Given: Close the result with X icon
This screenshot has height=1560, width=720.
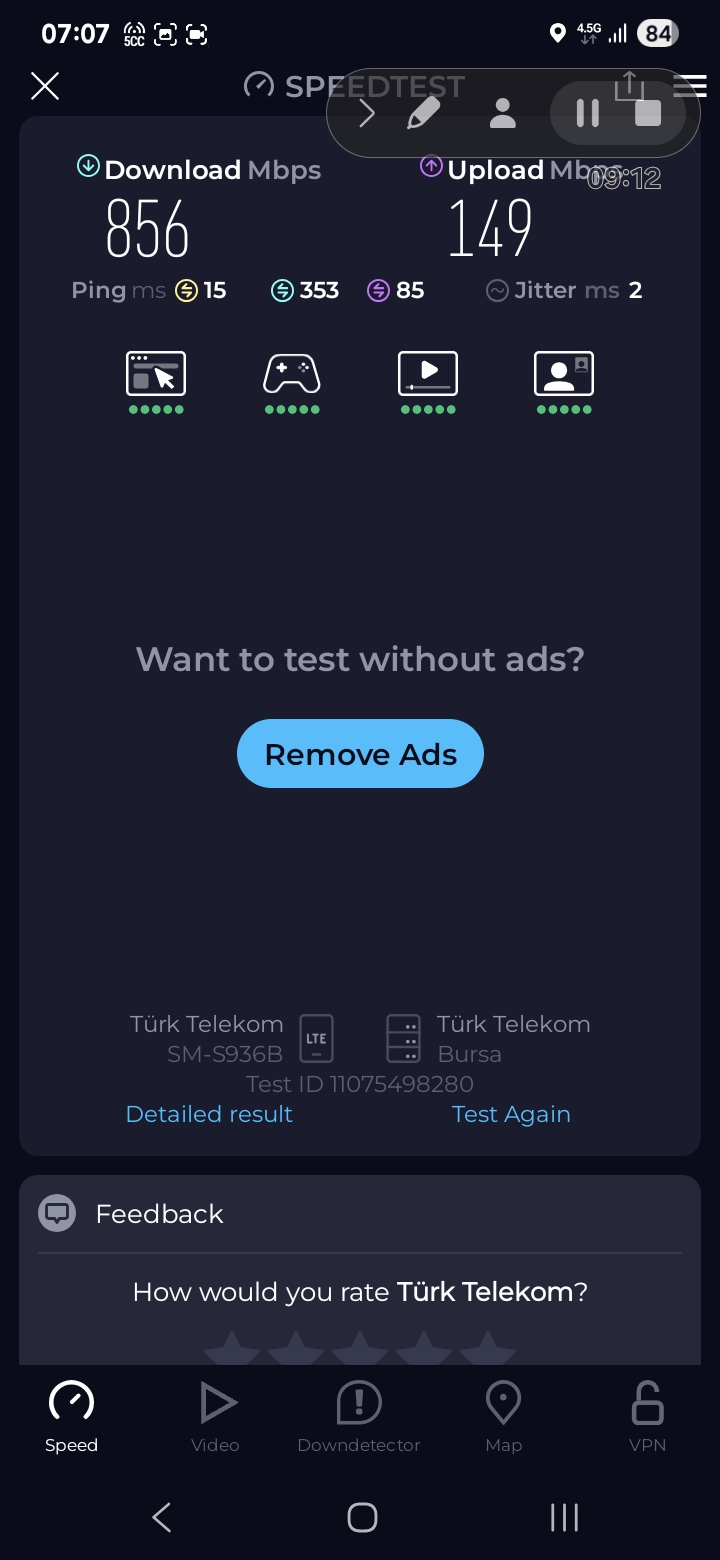Looking at the screenshot, I should click(45, 86).
